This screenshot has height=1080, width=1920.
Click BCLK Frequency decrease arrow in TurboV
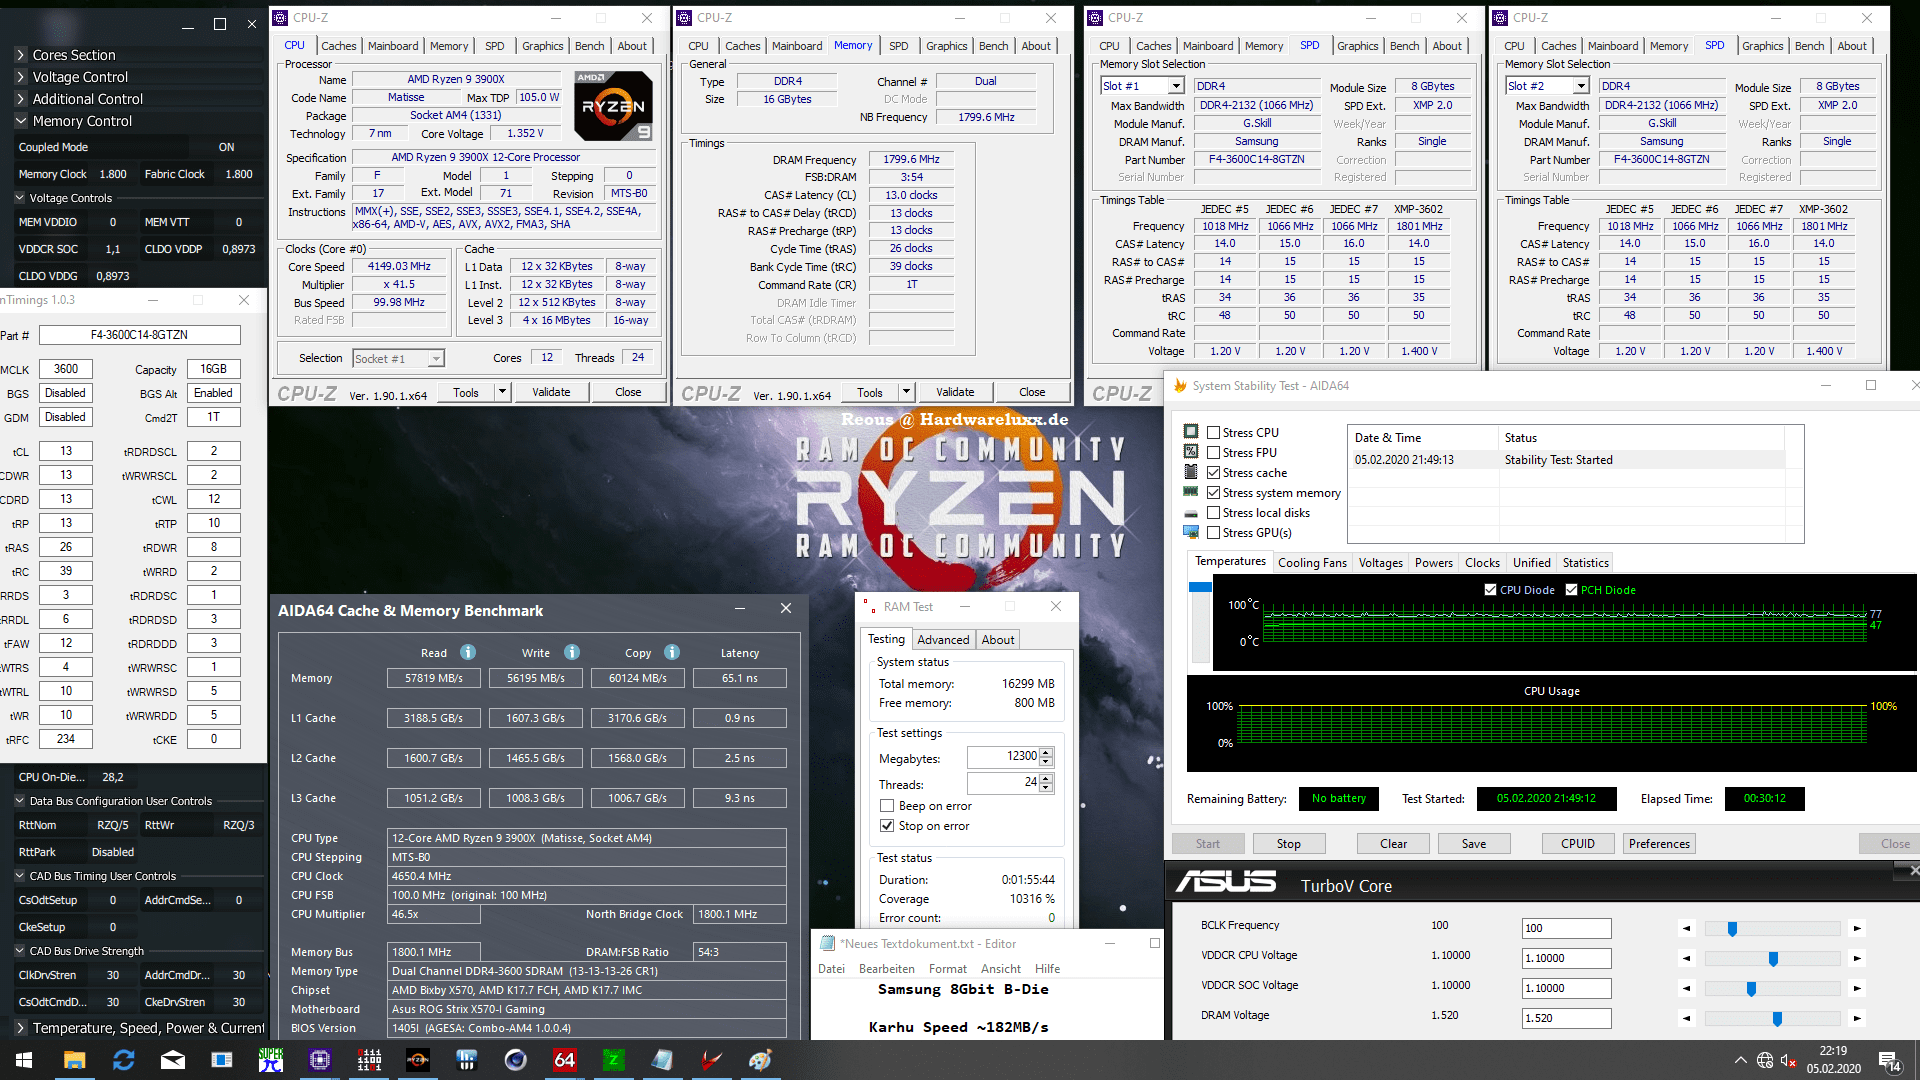(x=1687, y=928)
